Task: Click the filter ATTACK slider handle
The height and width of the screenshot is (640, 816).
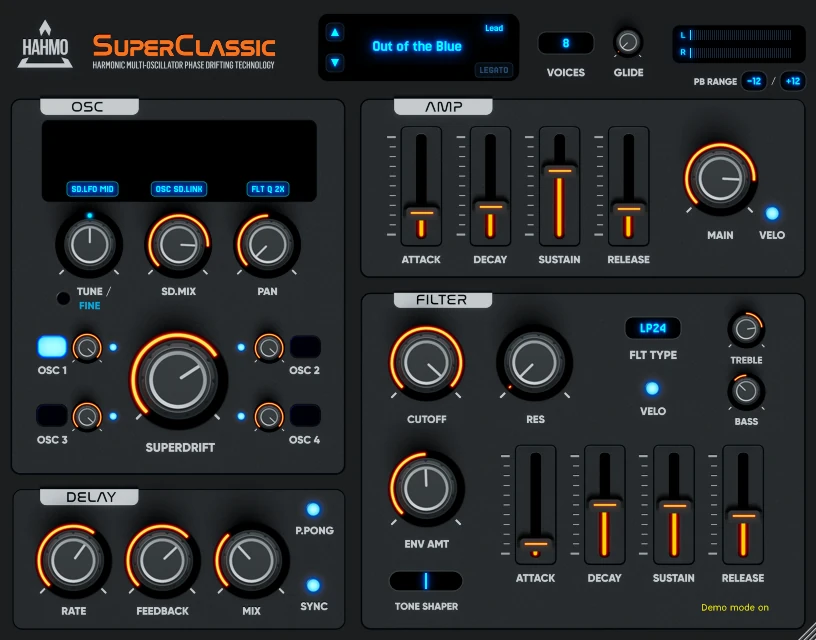Action: click(x=536, y=544)
